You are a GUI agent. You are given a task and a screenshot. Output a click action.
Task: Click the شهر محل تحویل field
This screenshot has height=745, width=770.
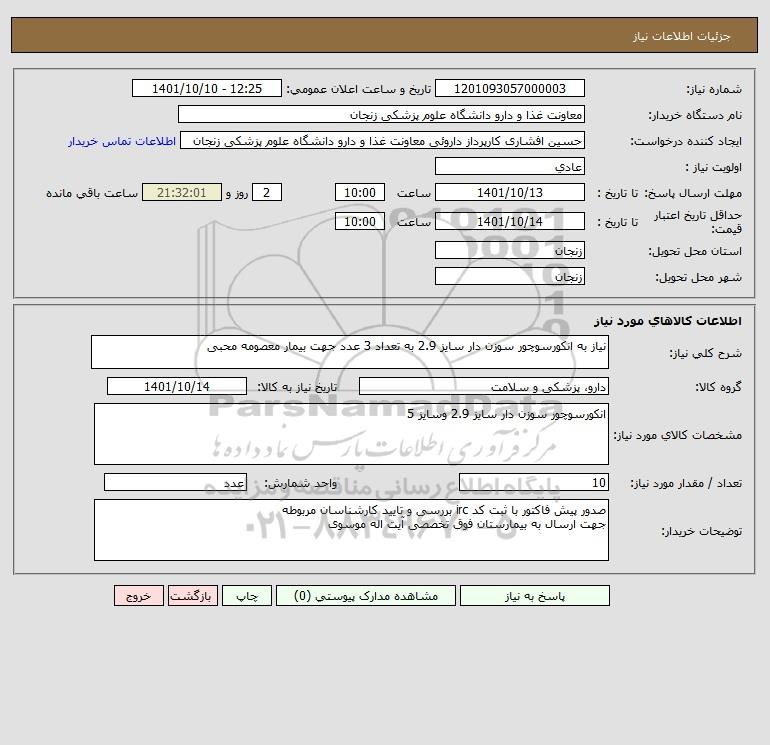tap(510, 276)
